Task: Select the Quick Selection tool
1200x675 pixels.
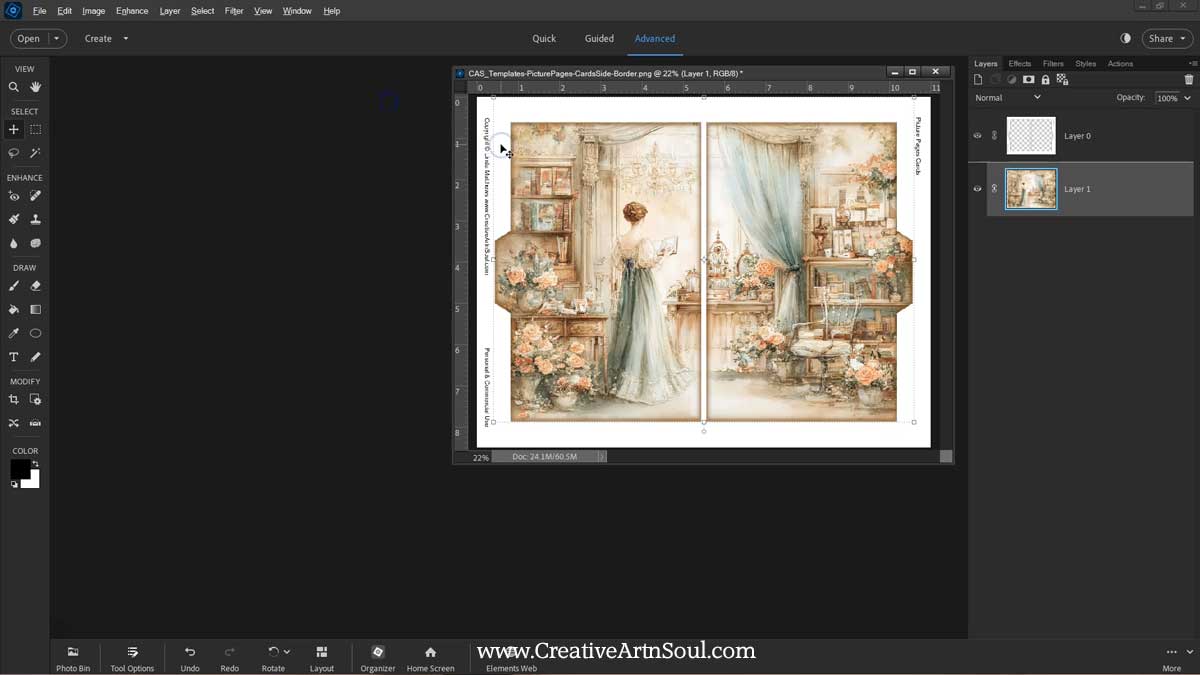Action: point(36,153)
